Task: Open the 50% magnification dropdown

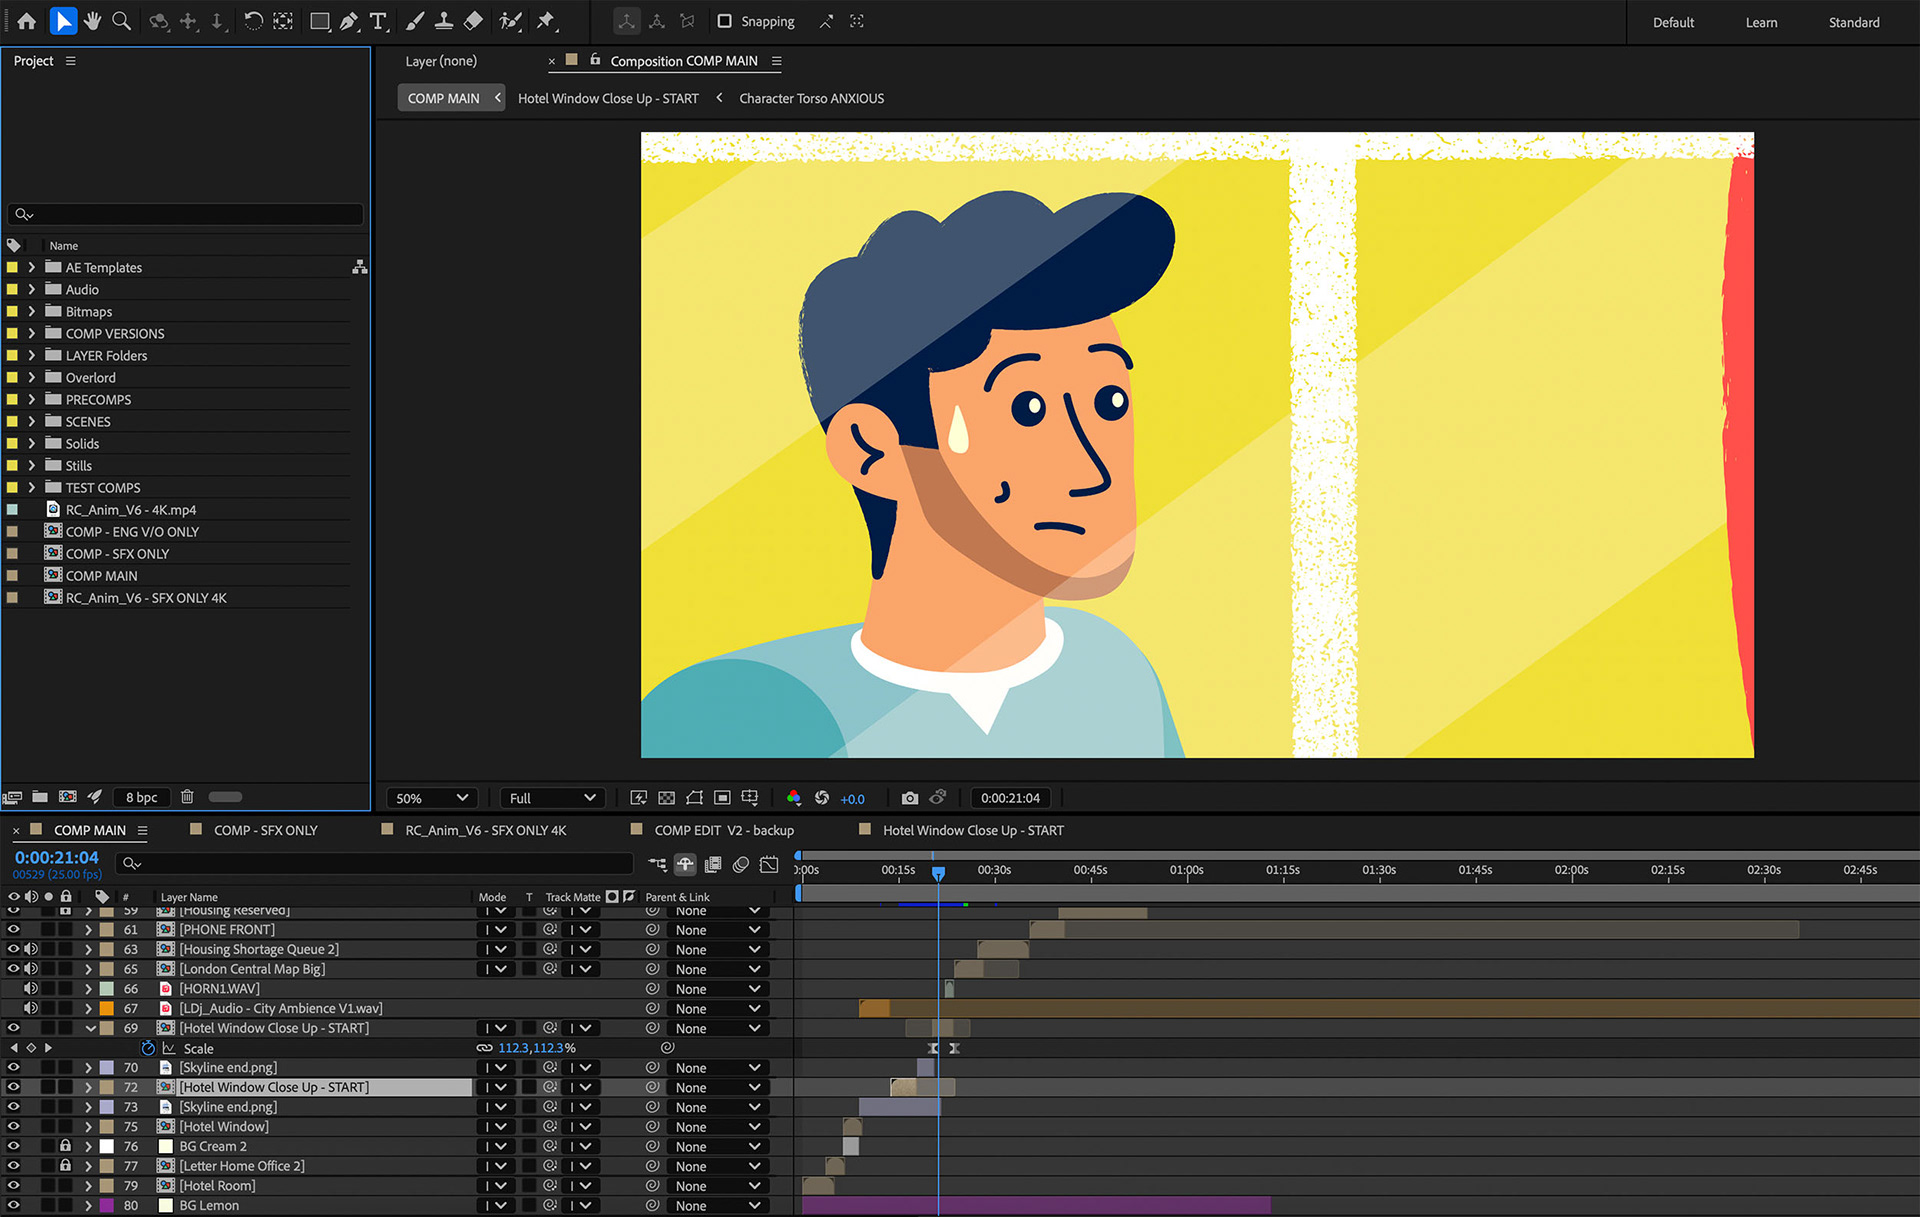Action: (432, 798)
